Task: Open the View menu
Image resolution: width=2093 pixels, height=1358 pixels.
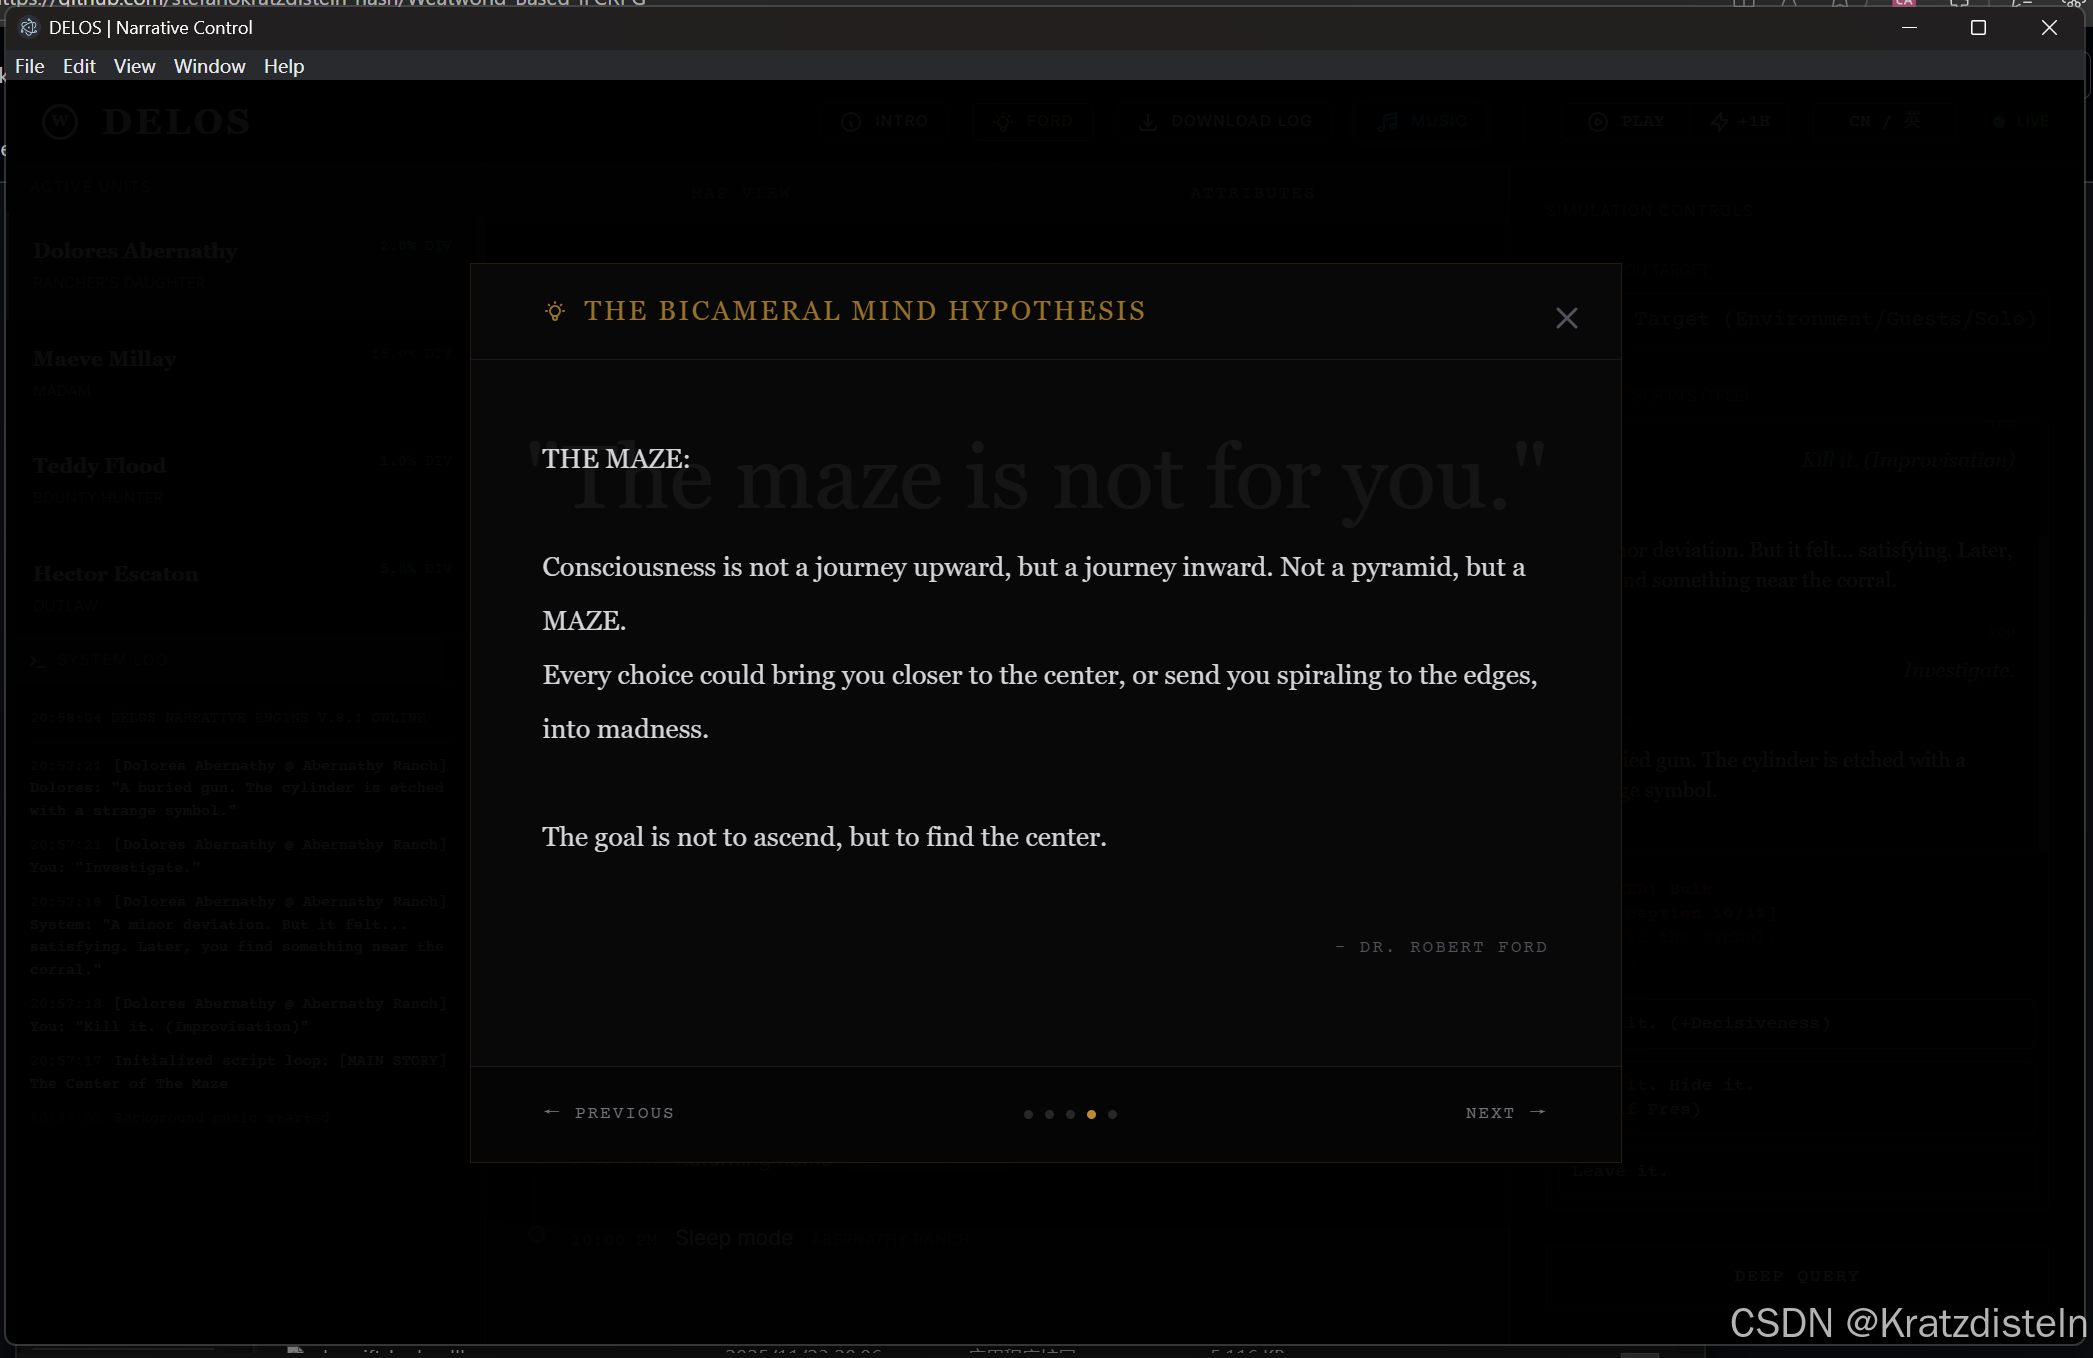Action: click(x=134, y=66)
